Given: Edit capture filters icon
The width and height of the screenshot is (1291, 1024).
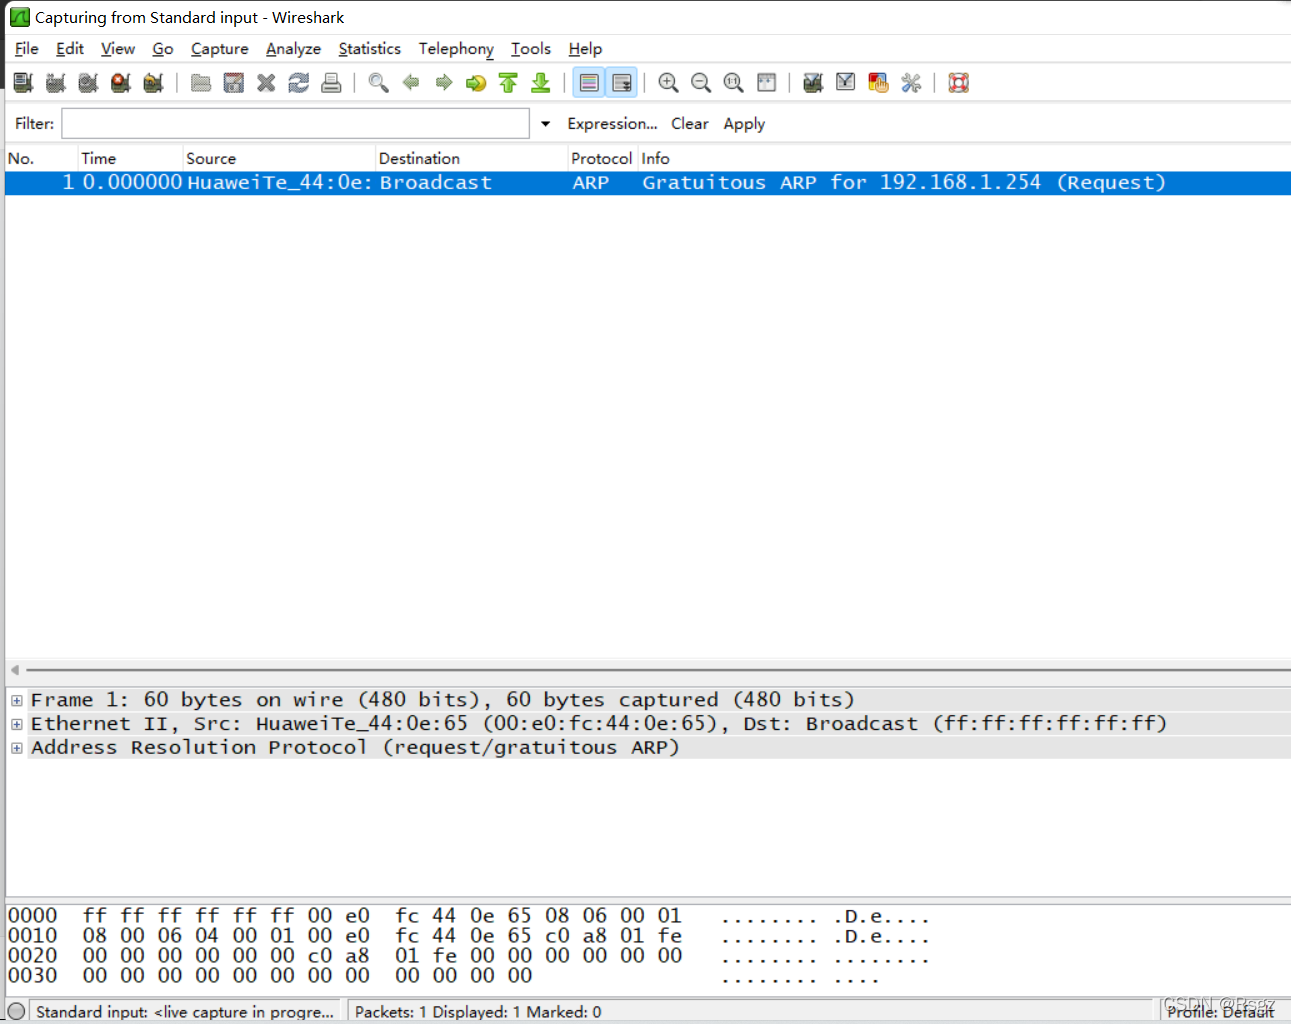Looking at the screenshot, I should pyautogui.click(x=813, y=83).
